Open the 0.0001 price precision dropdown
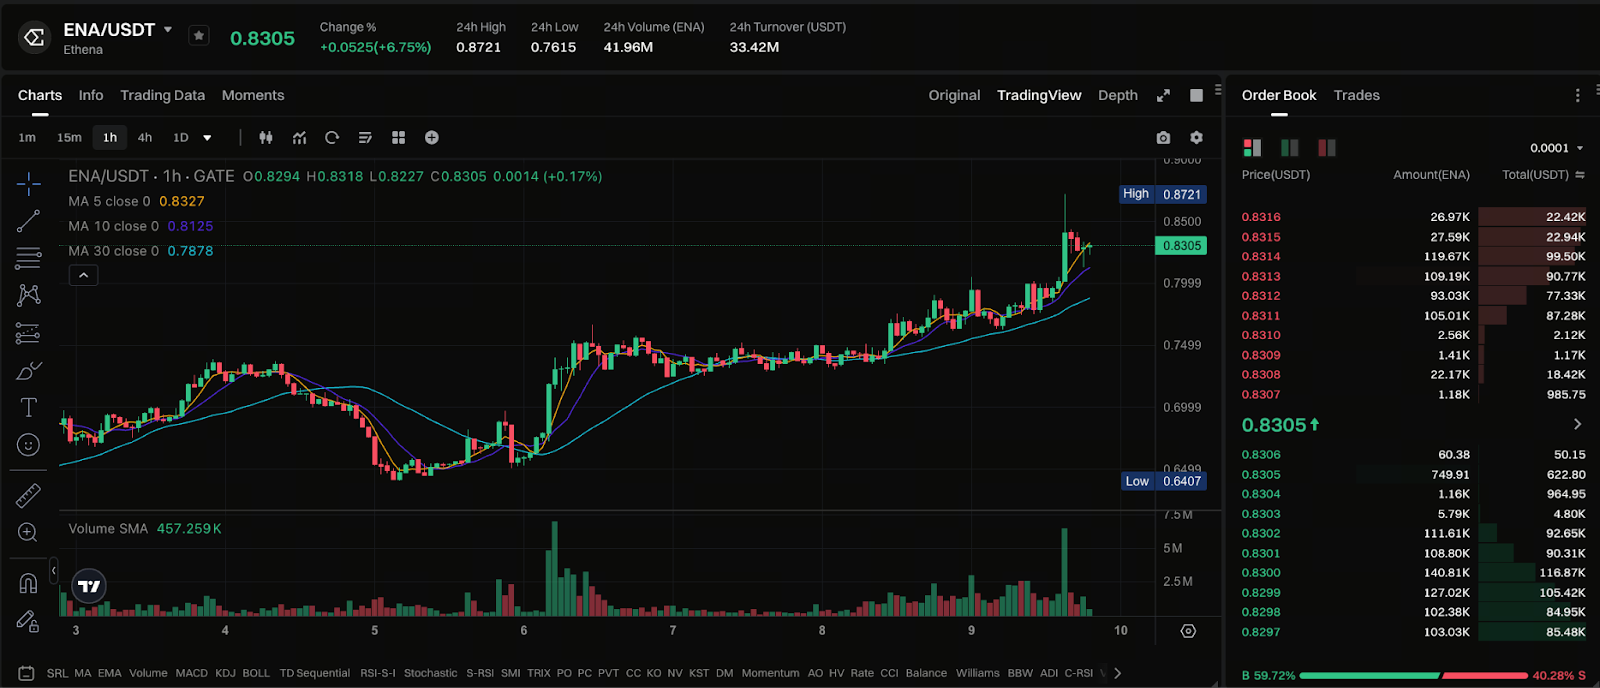The height and width of the screenshot is (688, 1600). (x=1557, y=148)
